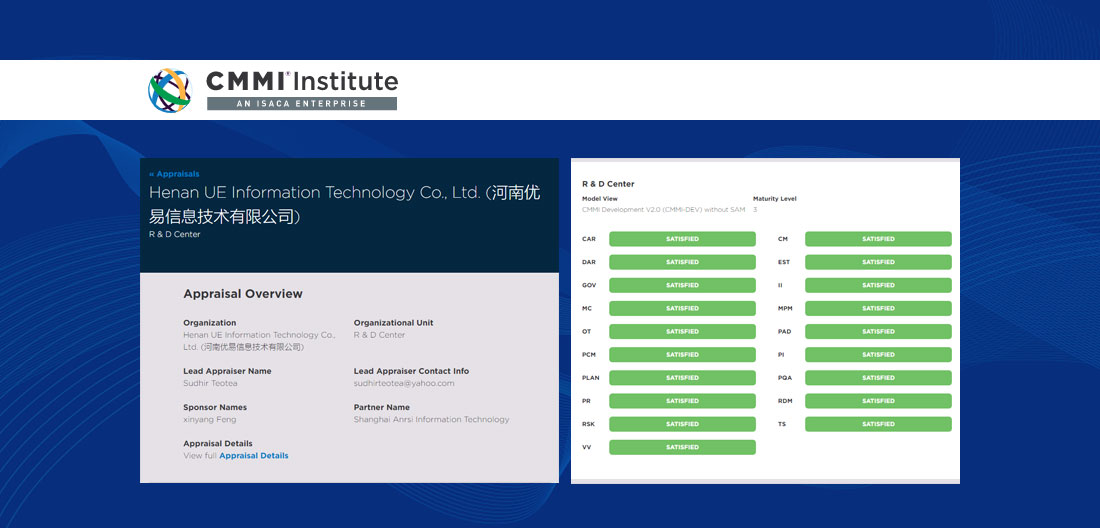Click the OT Satisfied bar

tap(682, 332)
